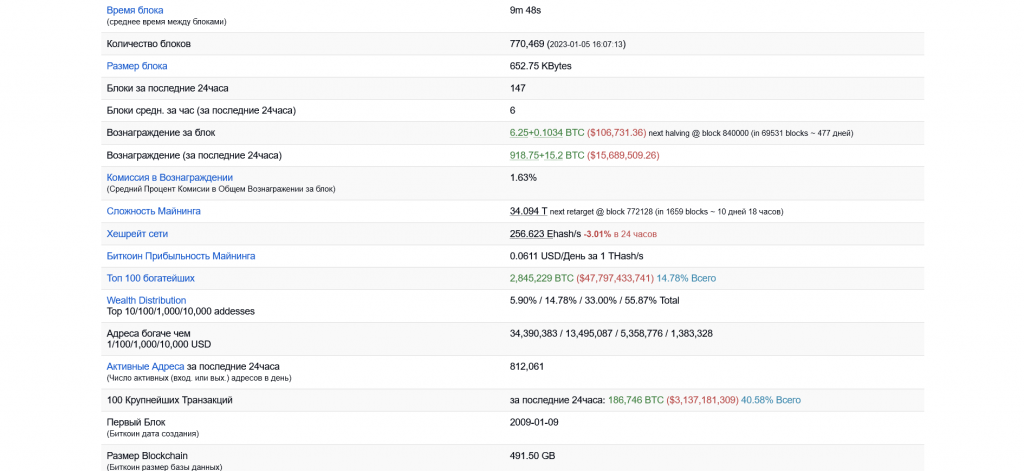
Task: Follow the Wealth Distribution link
Action: click(x=146, y=300)
